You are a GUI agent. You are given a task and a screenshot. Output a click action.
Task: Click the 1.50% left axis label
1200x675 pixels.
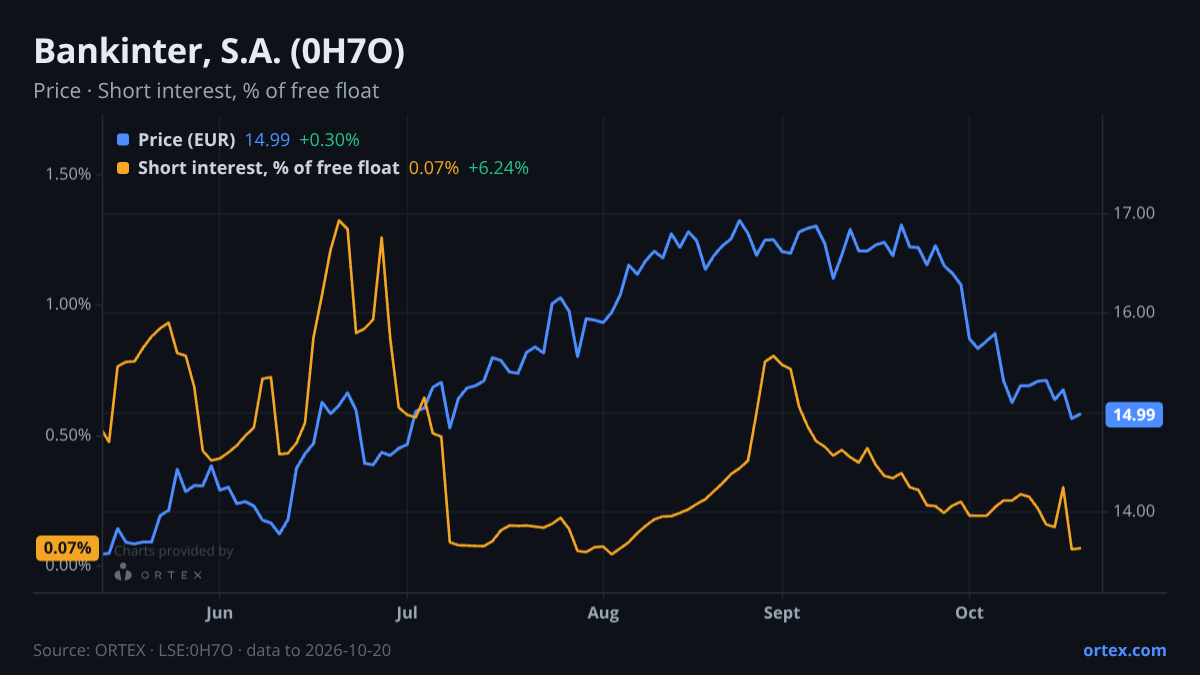point(68,175)
